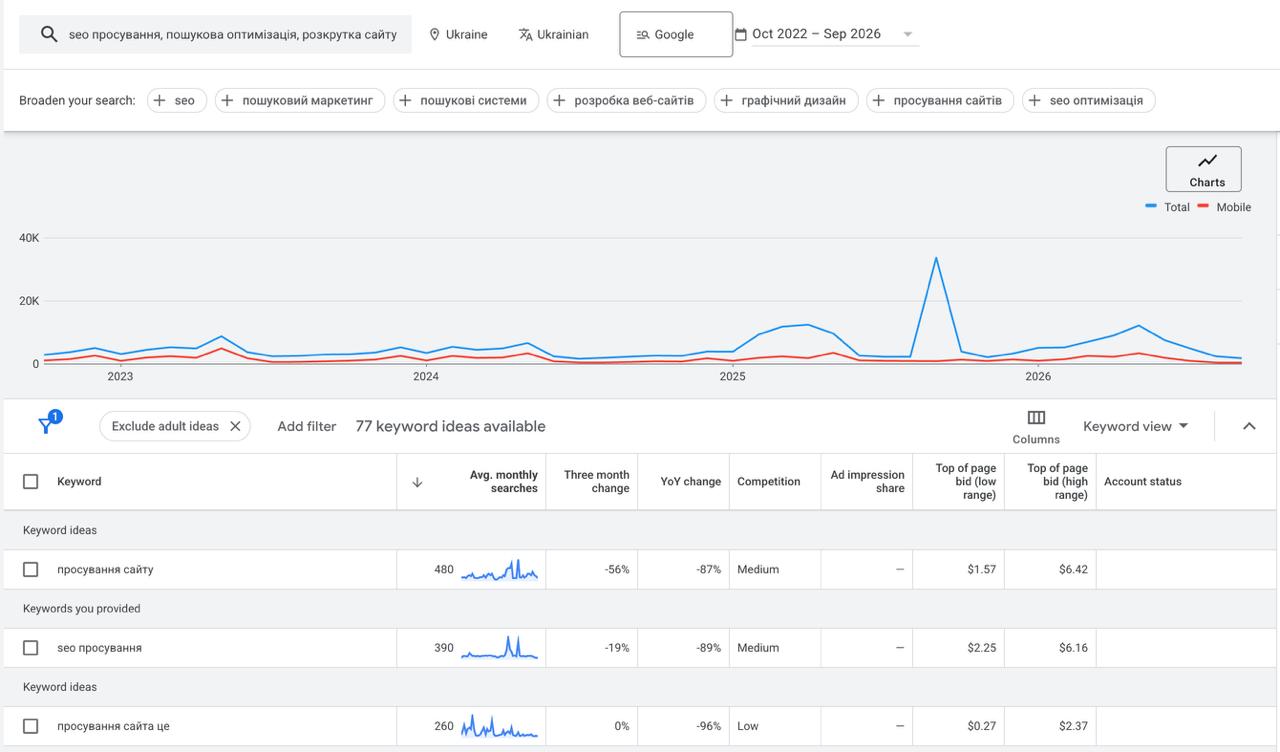Image resolution: width=1280 pixels, height=752 pixels.
Task: Click the Ad impression share header
Action: point(867,482)
